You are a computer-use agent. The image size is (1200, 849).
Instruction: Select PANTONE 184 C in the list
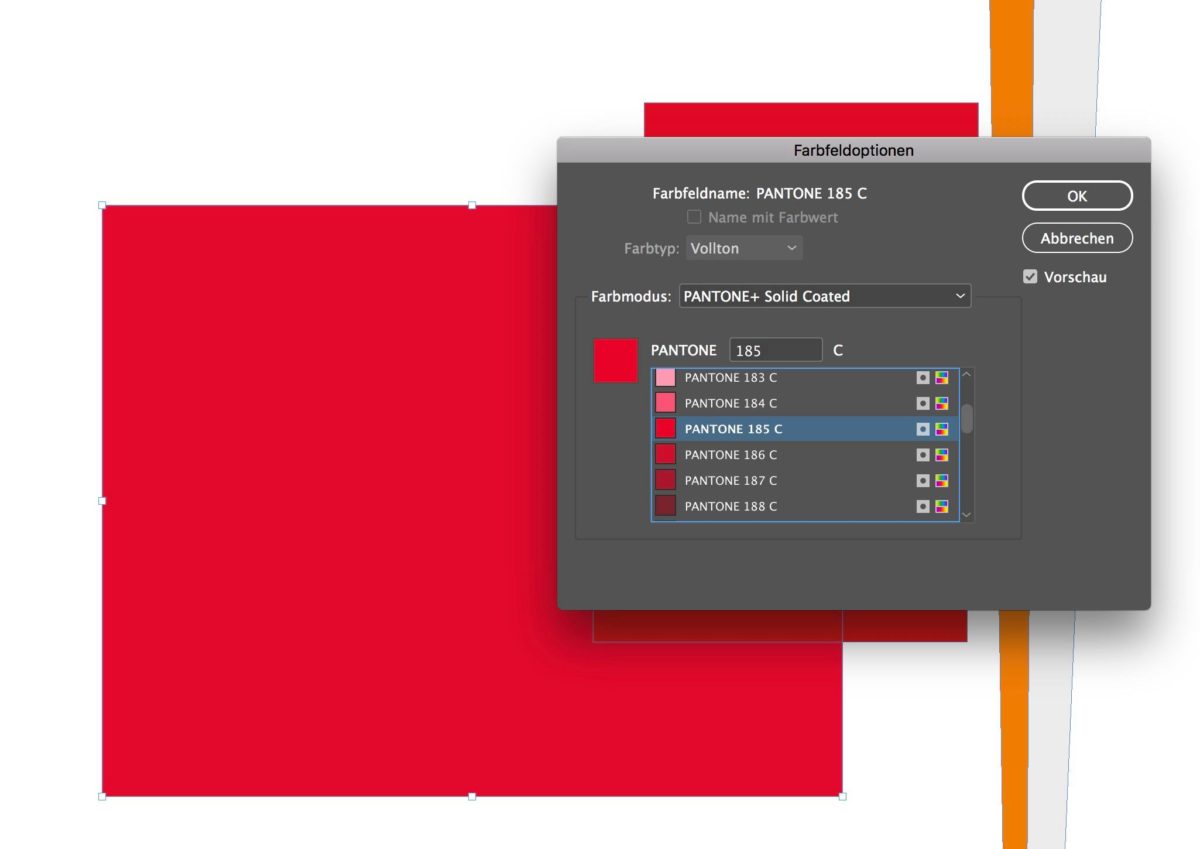[730, 404]
